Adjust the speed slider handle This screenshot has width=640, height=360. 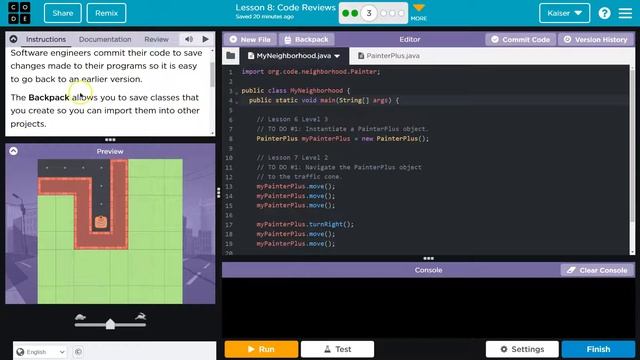pyautogui.click(x=110, y=324)
